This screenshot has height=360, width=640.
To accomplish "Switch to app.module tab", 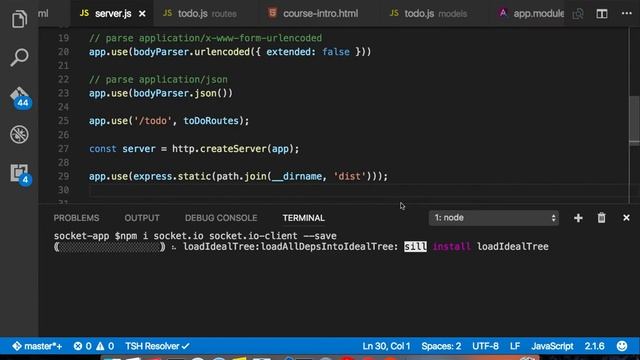I will tap(532, 14).
